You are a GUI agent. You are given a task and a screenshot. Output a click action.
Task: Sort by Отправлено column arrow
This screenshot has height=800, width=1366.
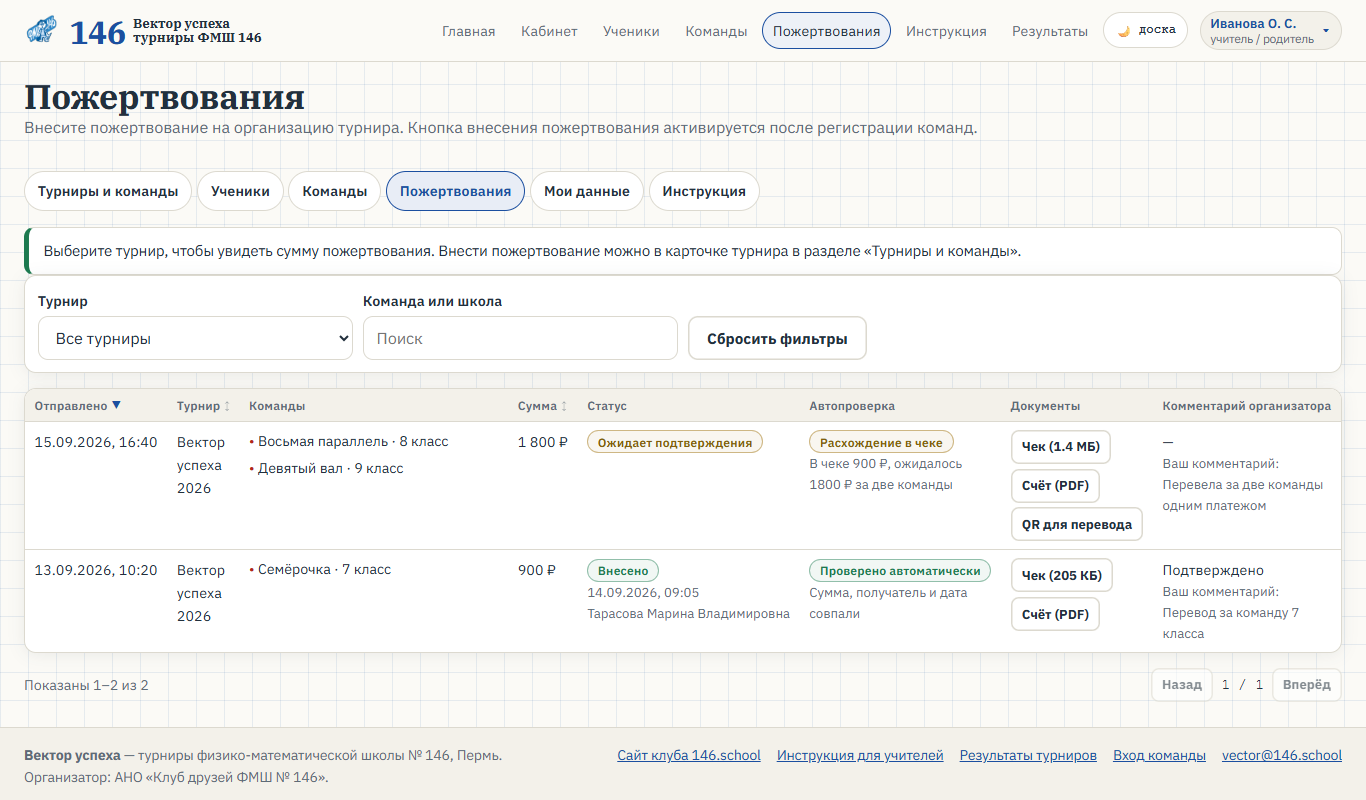click(116, 405)
